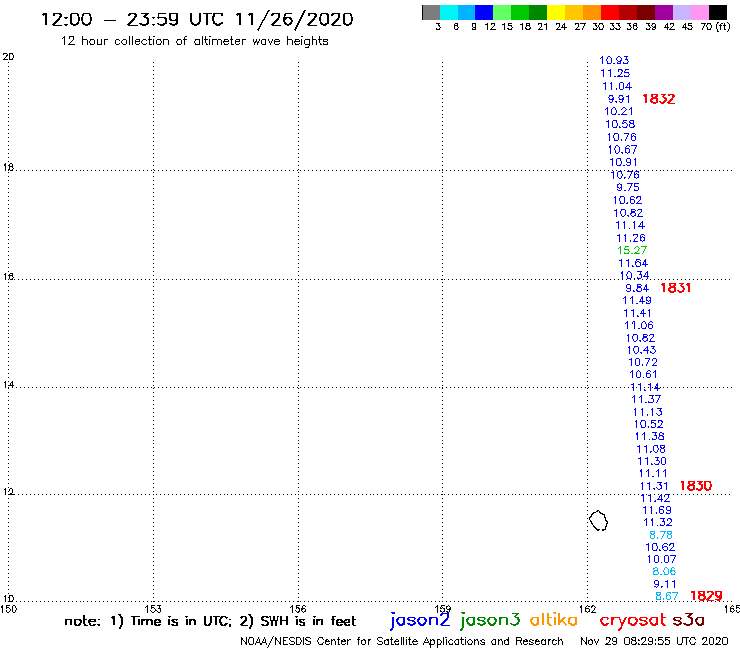The width and height of the screenshot is (740, 650).
Task: Click the wave height value '10.34'
Action: click(634, 275)
